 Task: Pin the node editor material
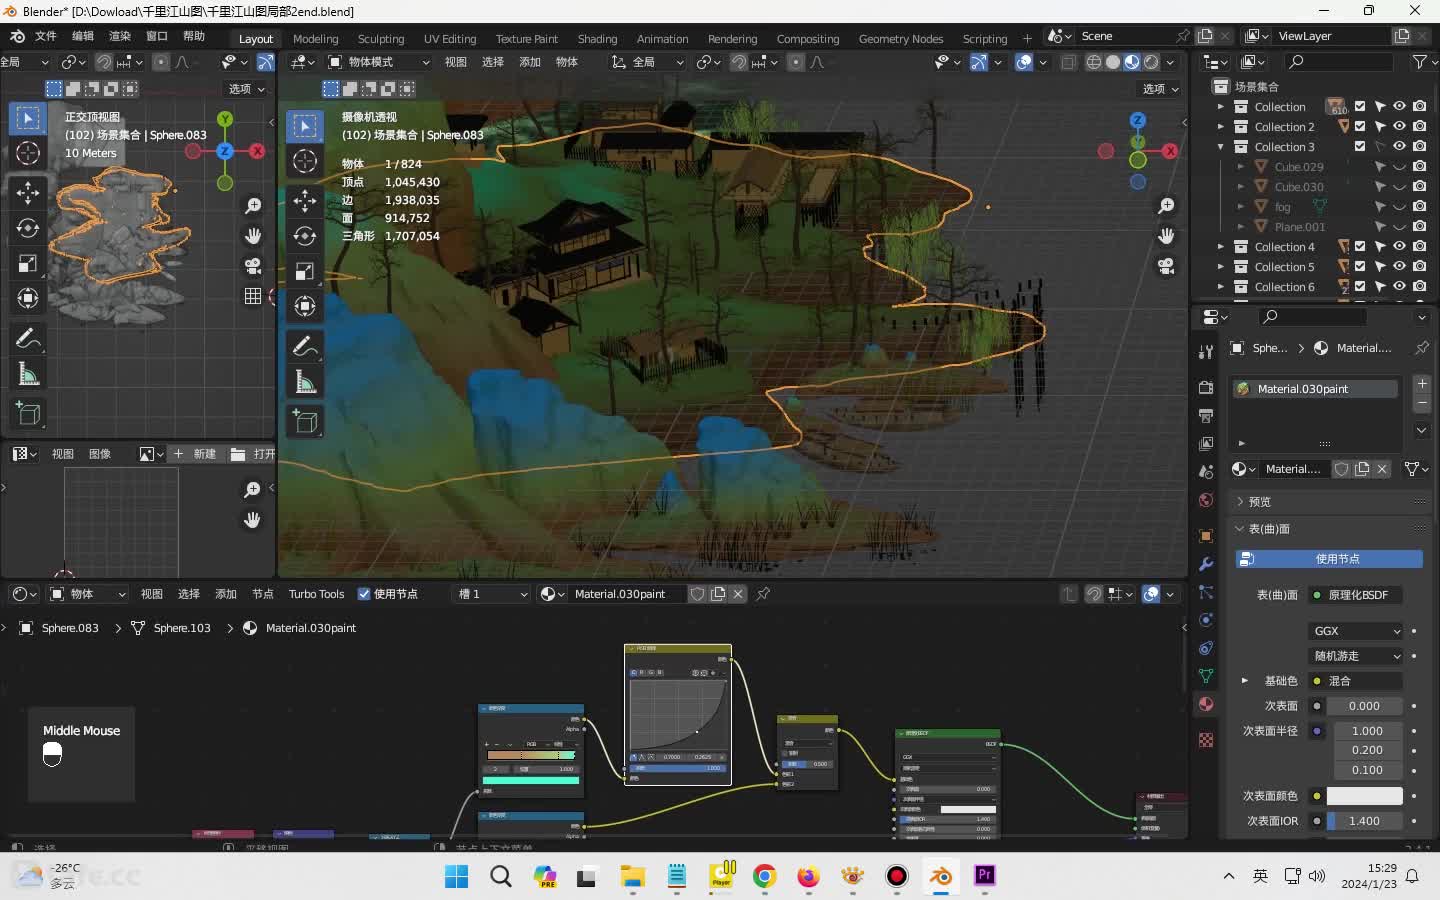[x=763, y=594]
